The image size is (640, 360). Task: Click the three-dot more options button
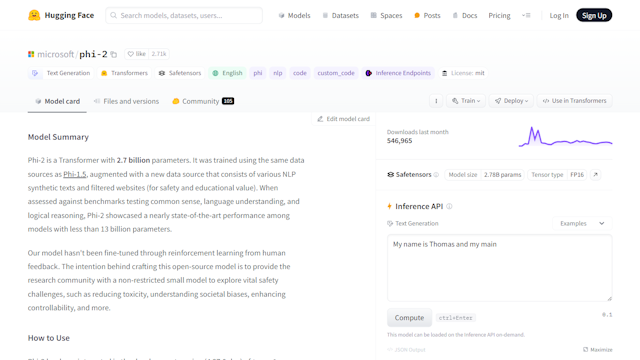coord(436,101)
